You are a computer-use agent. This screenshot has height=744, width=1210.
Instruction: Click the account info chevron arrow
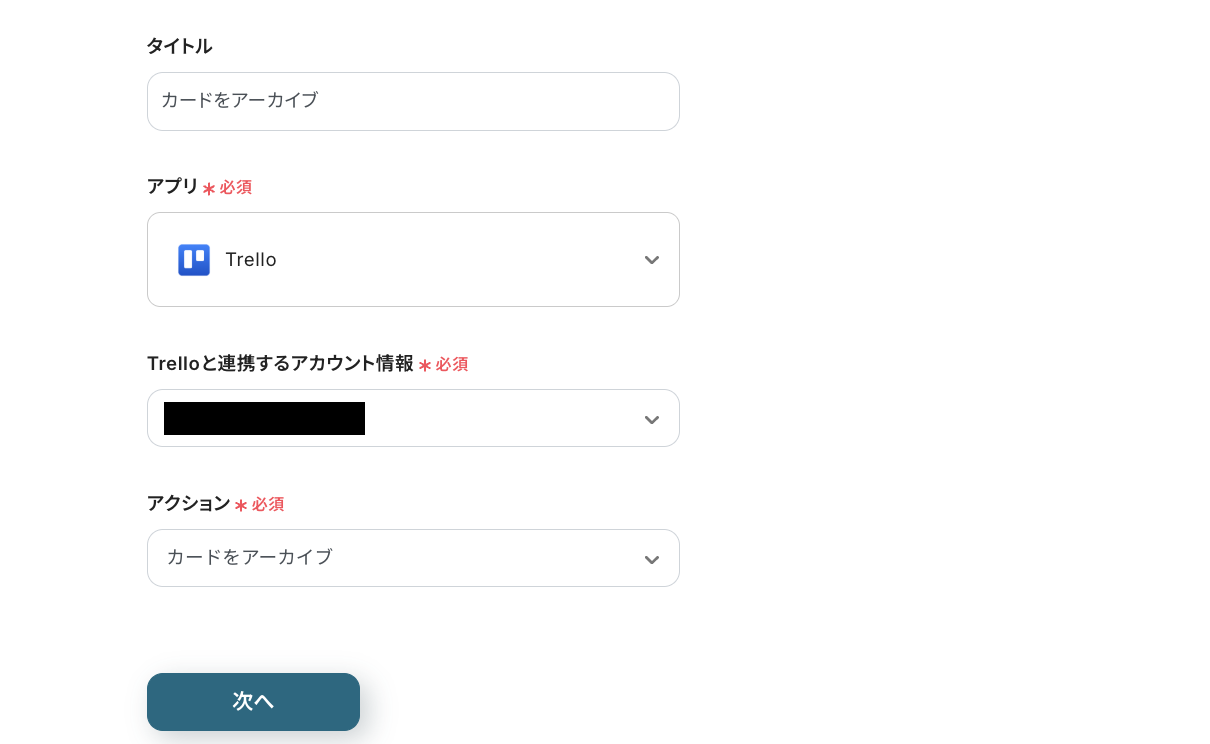pyautogui.click(x=651, y=419)
